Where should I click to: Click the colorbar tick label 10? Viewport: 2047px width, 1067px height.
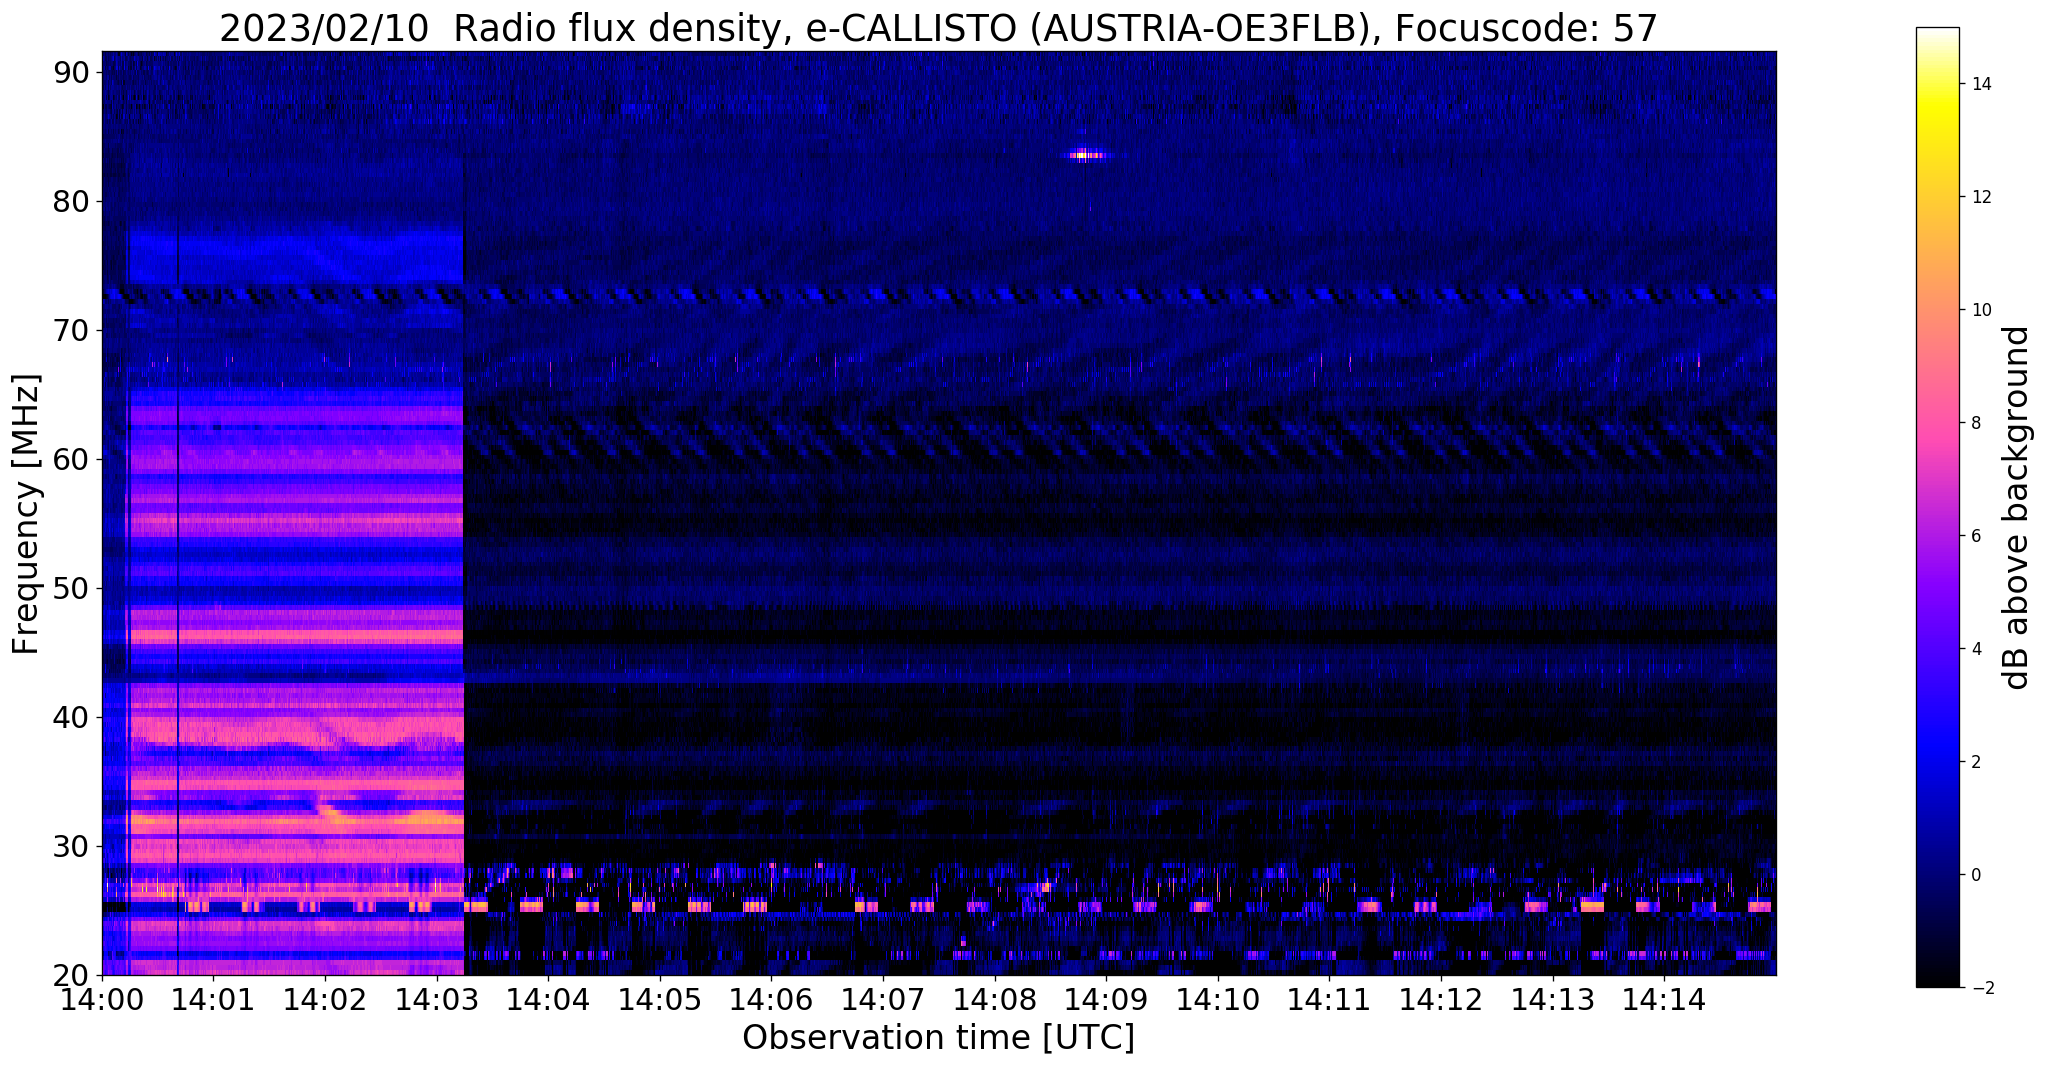point(1980,310)
